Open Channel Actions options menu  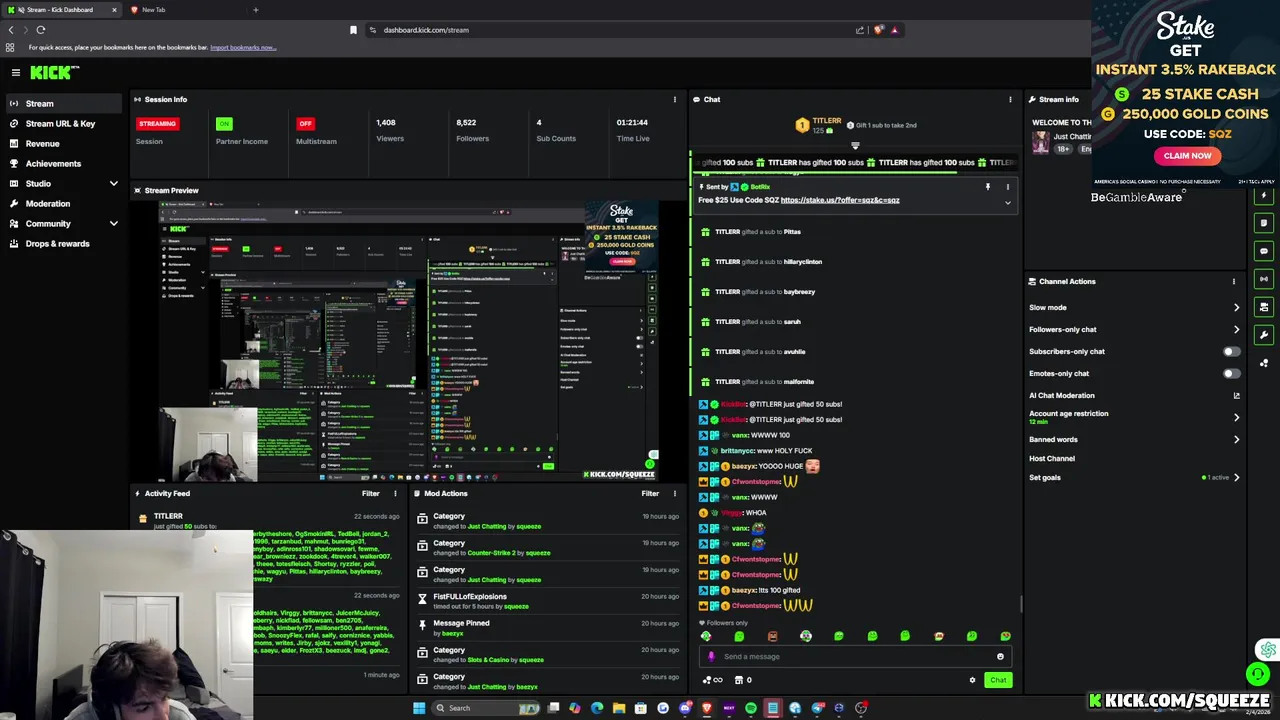(x=1233, y=281)
